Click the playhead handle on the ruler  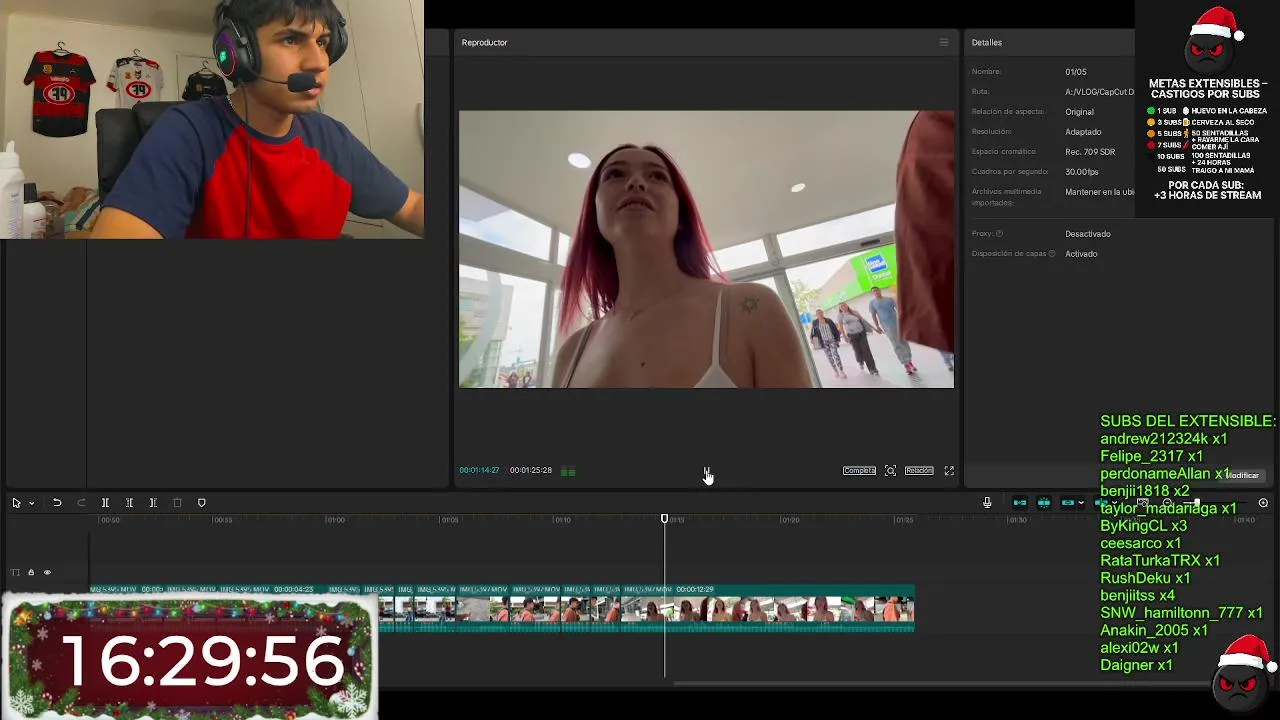(664, 518)
